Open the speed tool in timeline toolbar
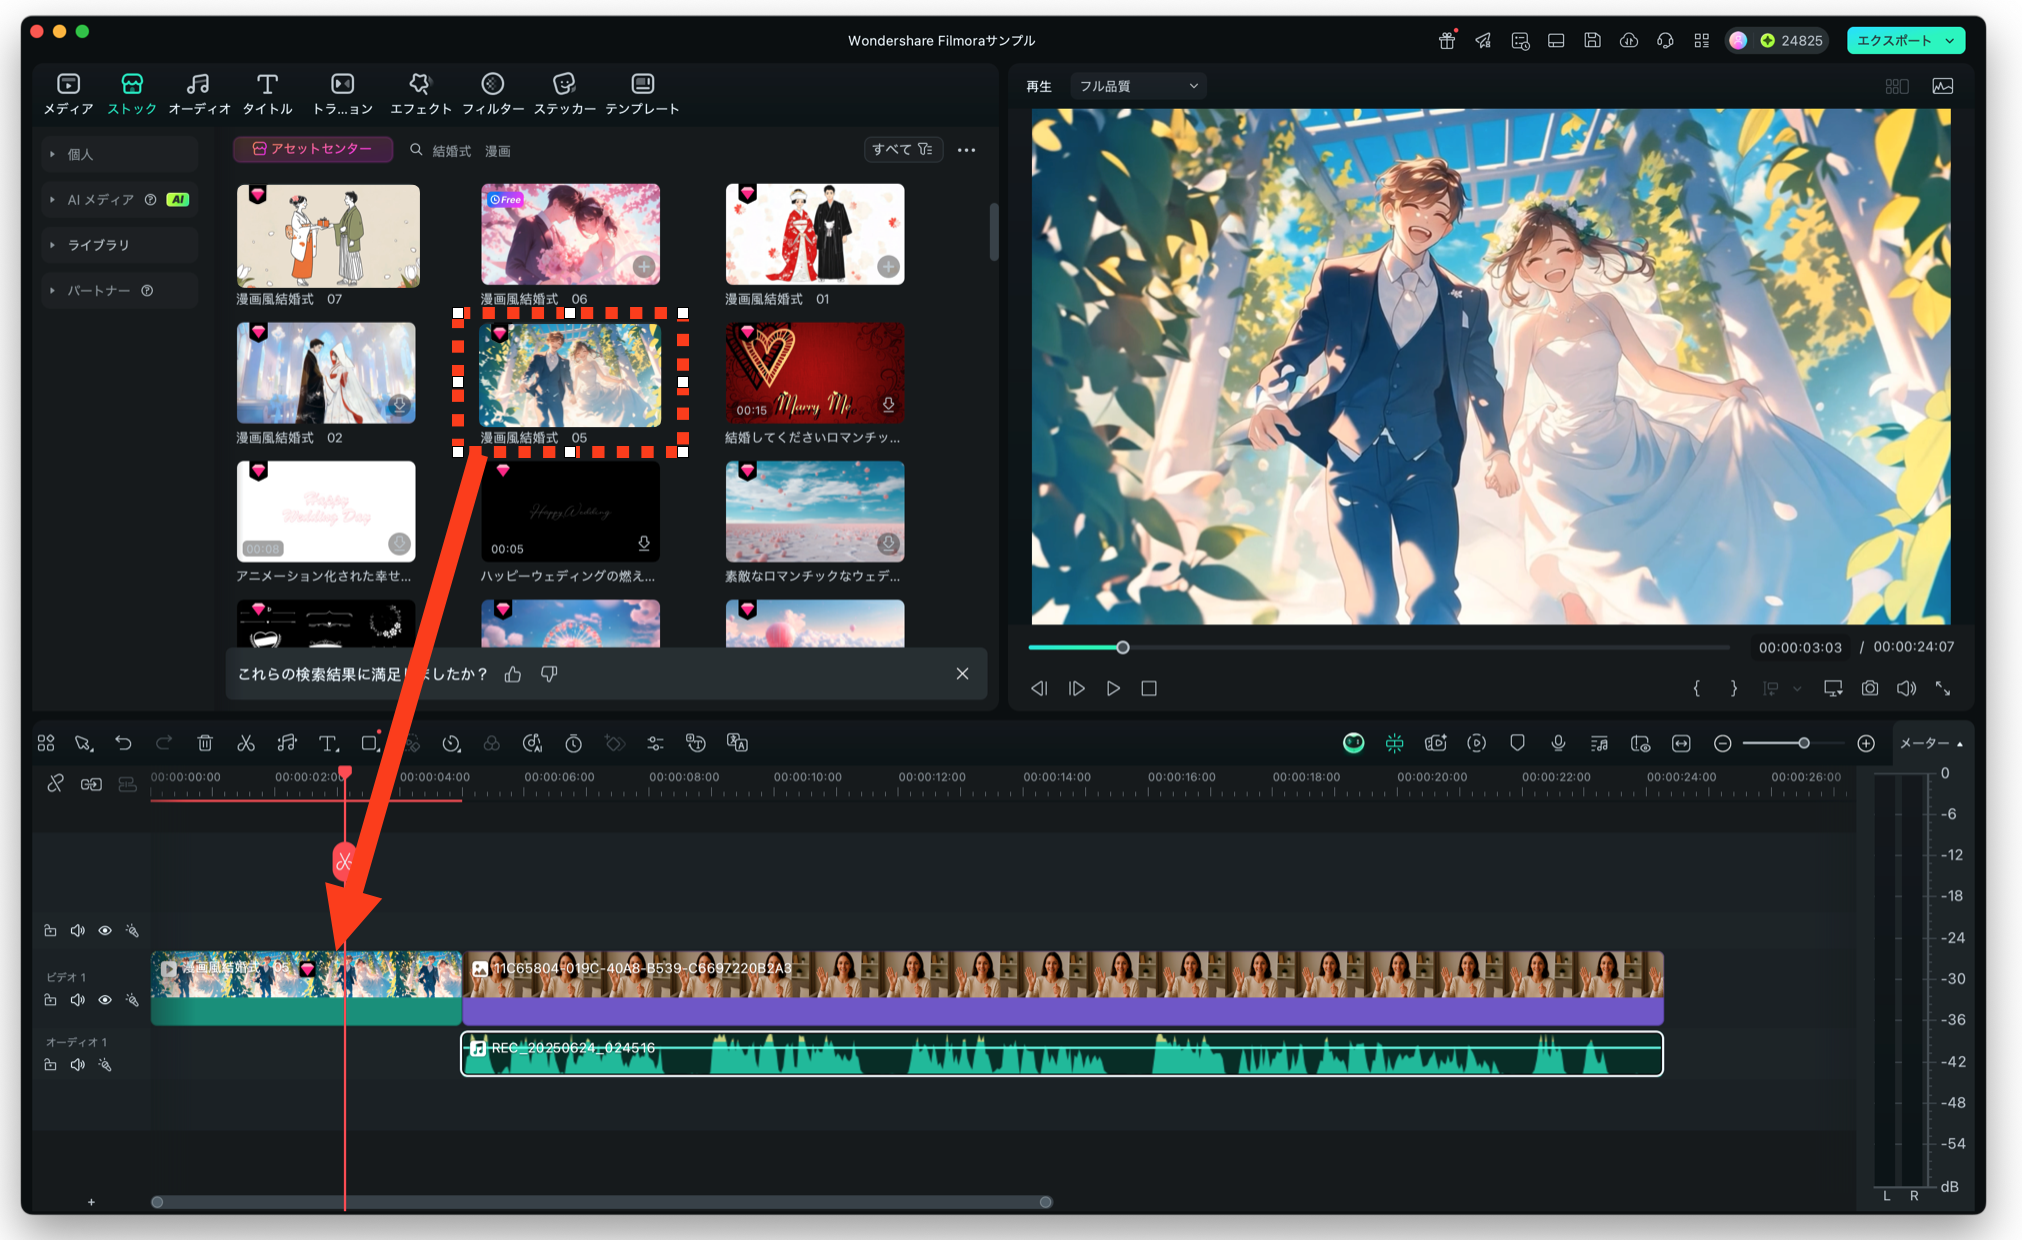The width and height of the screenshot is (2022, 1240). [452, 743]
